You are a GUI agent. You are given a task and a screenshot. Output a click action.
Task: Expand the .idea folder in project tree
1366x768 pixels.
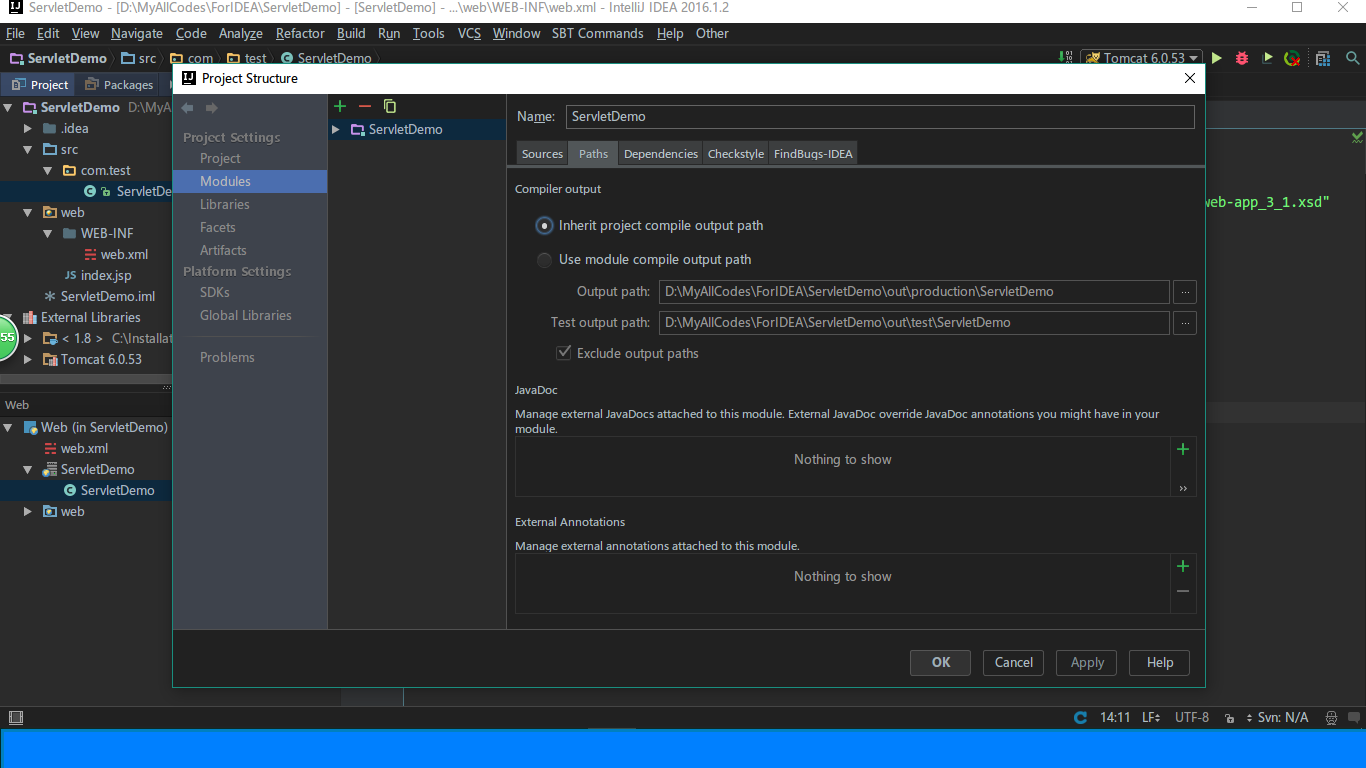pyautogui.click(x=28, y=128)
